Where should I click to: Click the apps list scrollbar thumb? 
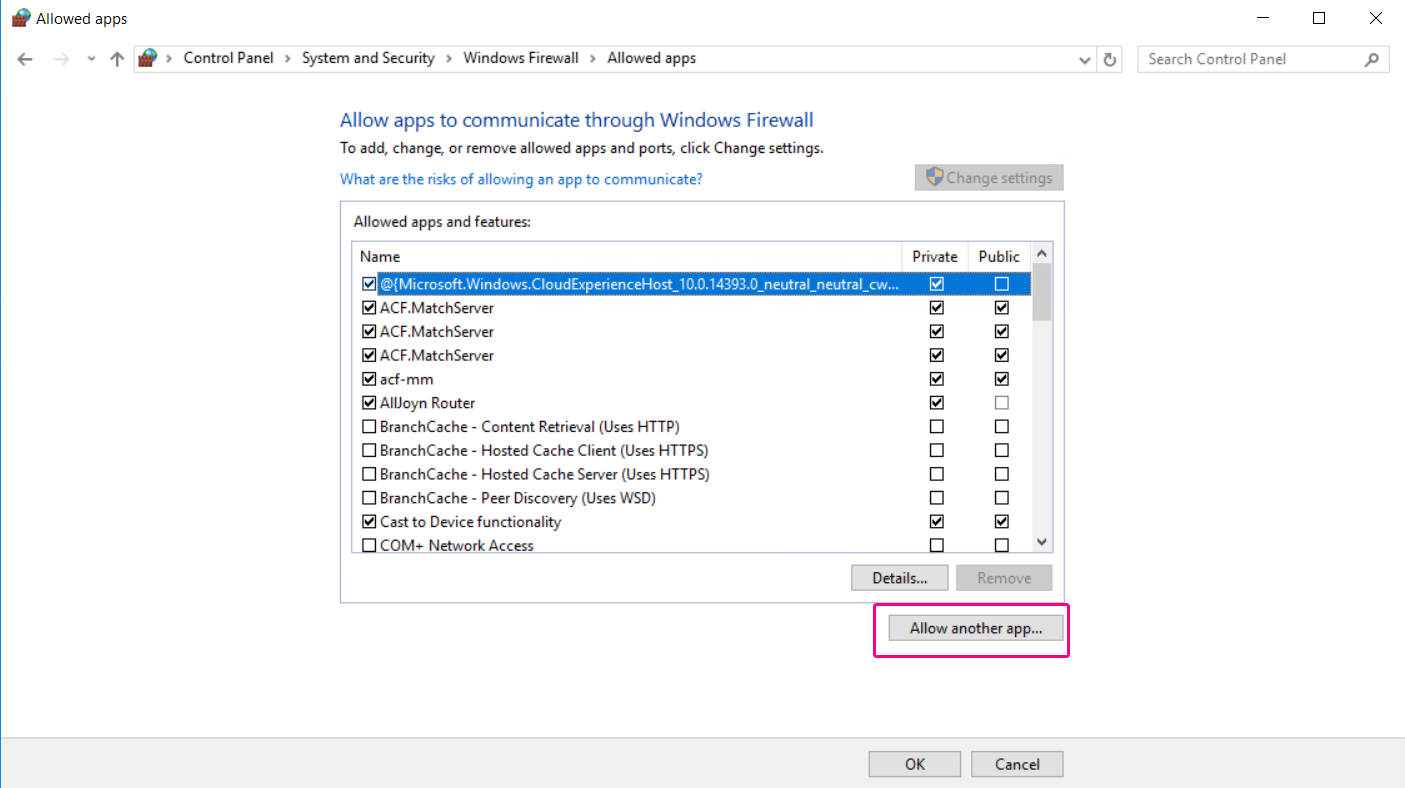click(x=1042, y=292)
